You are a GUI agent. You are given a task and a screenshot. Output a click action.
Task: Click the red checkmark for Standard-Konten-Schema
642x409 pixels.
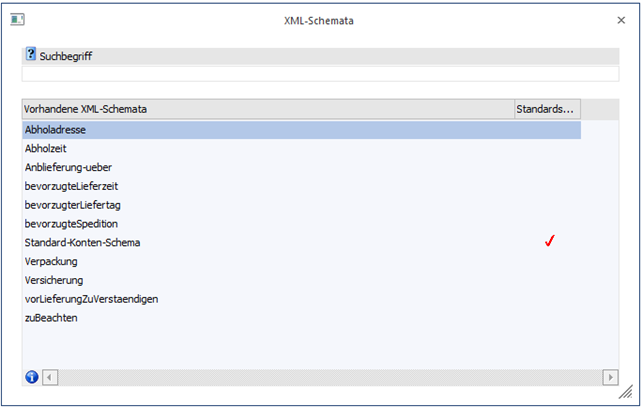[x=549, y=242]
